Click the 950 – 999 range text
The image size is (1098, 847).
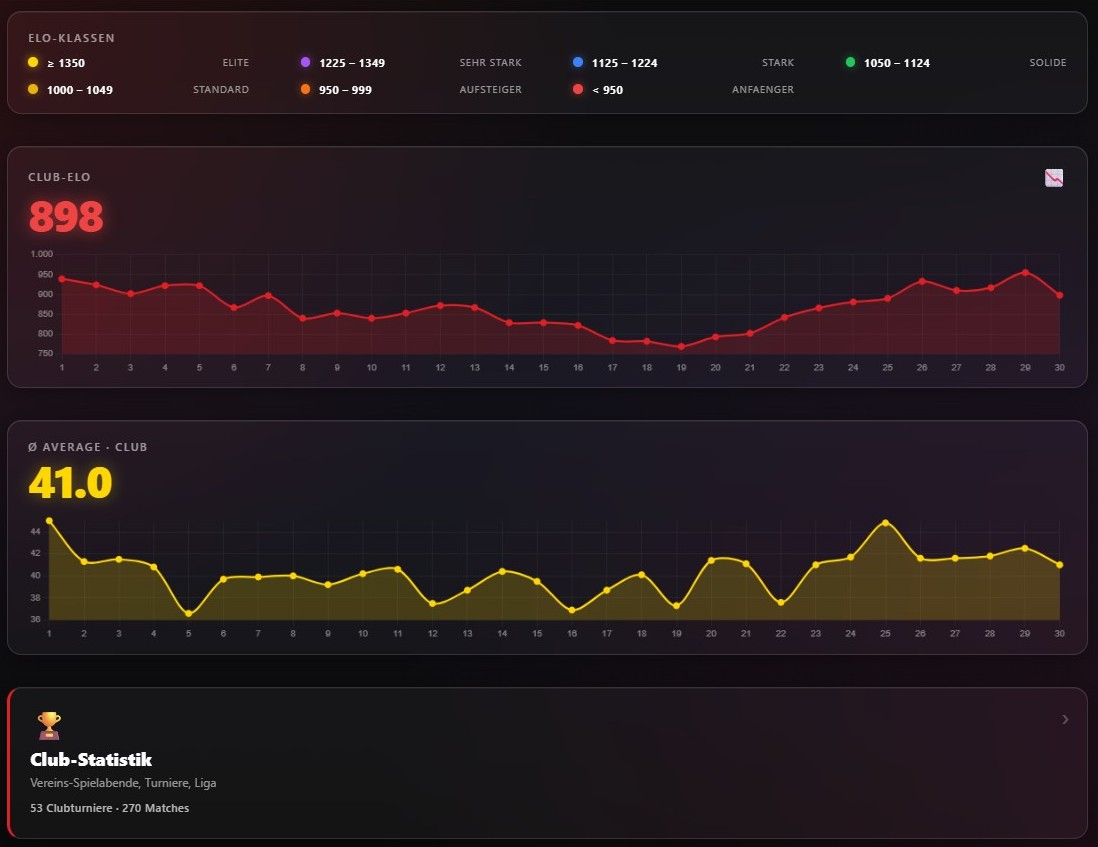(345, 90)
